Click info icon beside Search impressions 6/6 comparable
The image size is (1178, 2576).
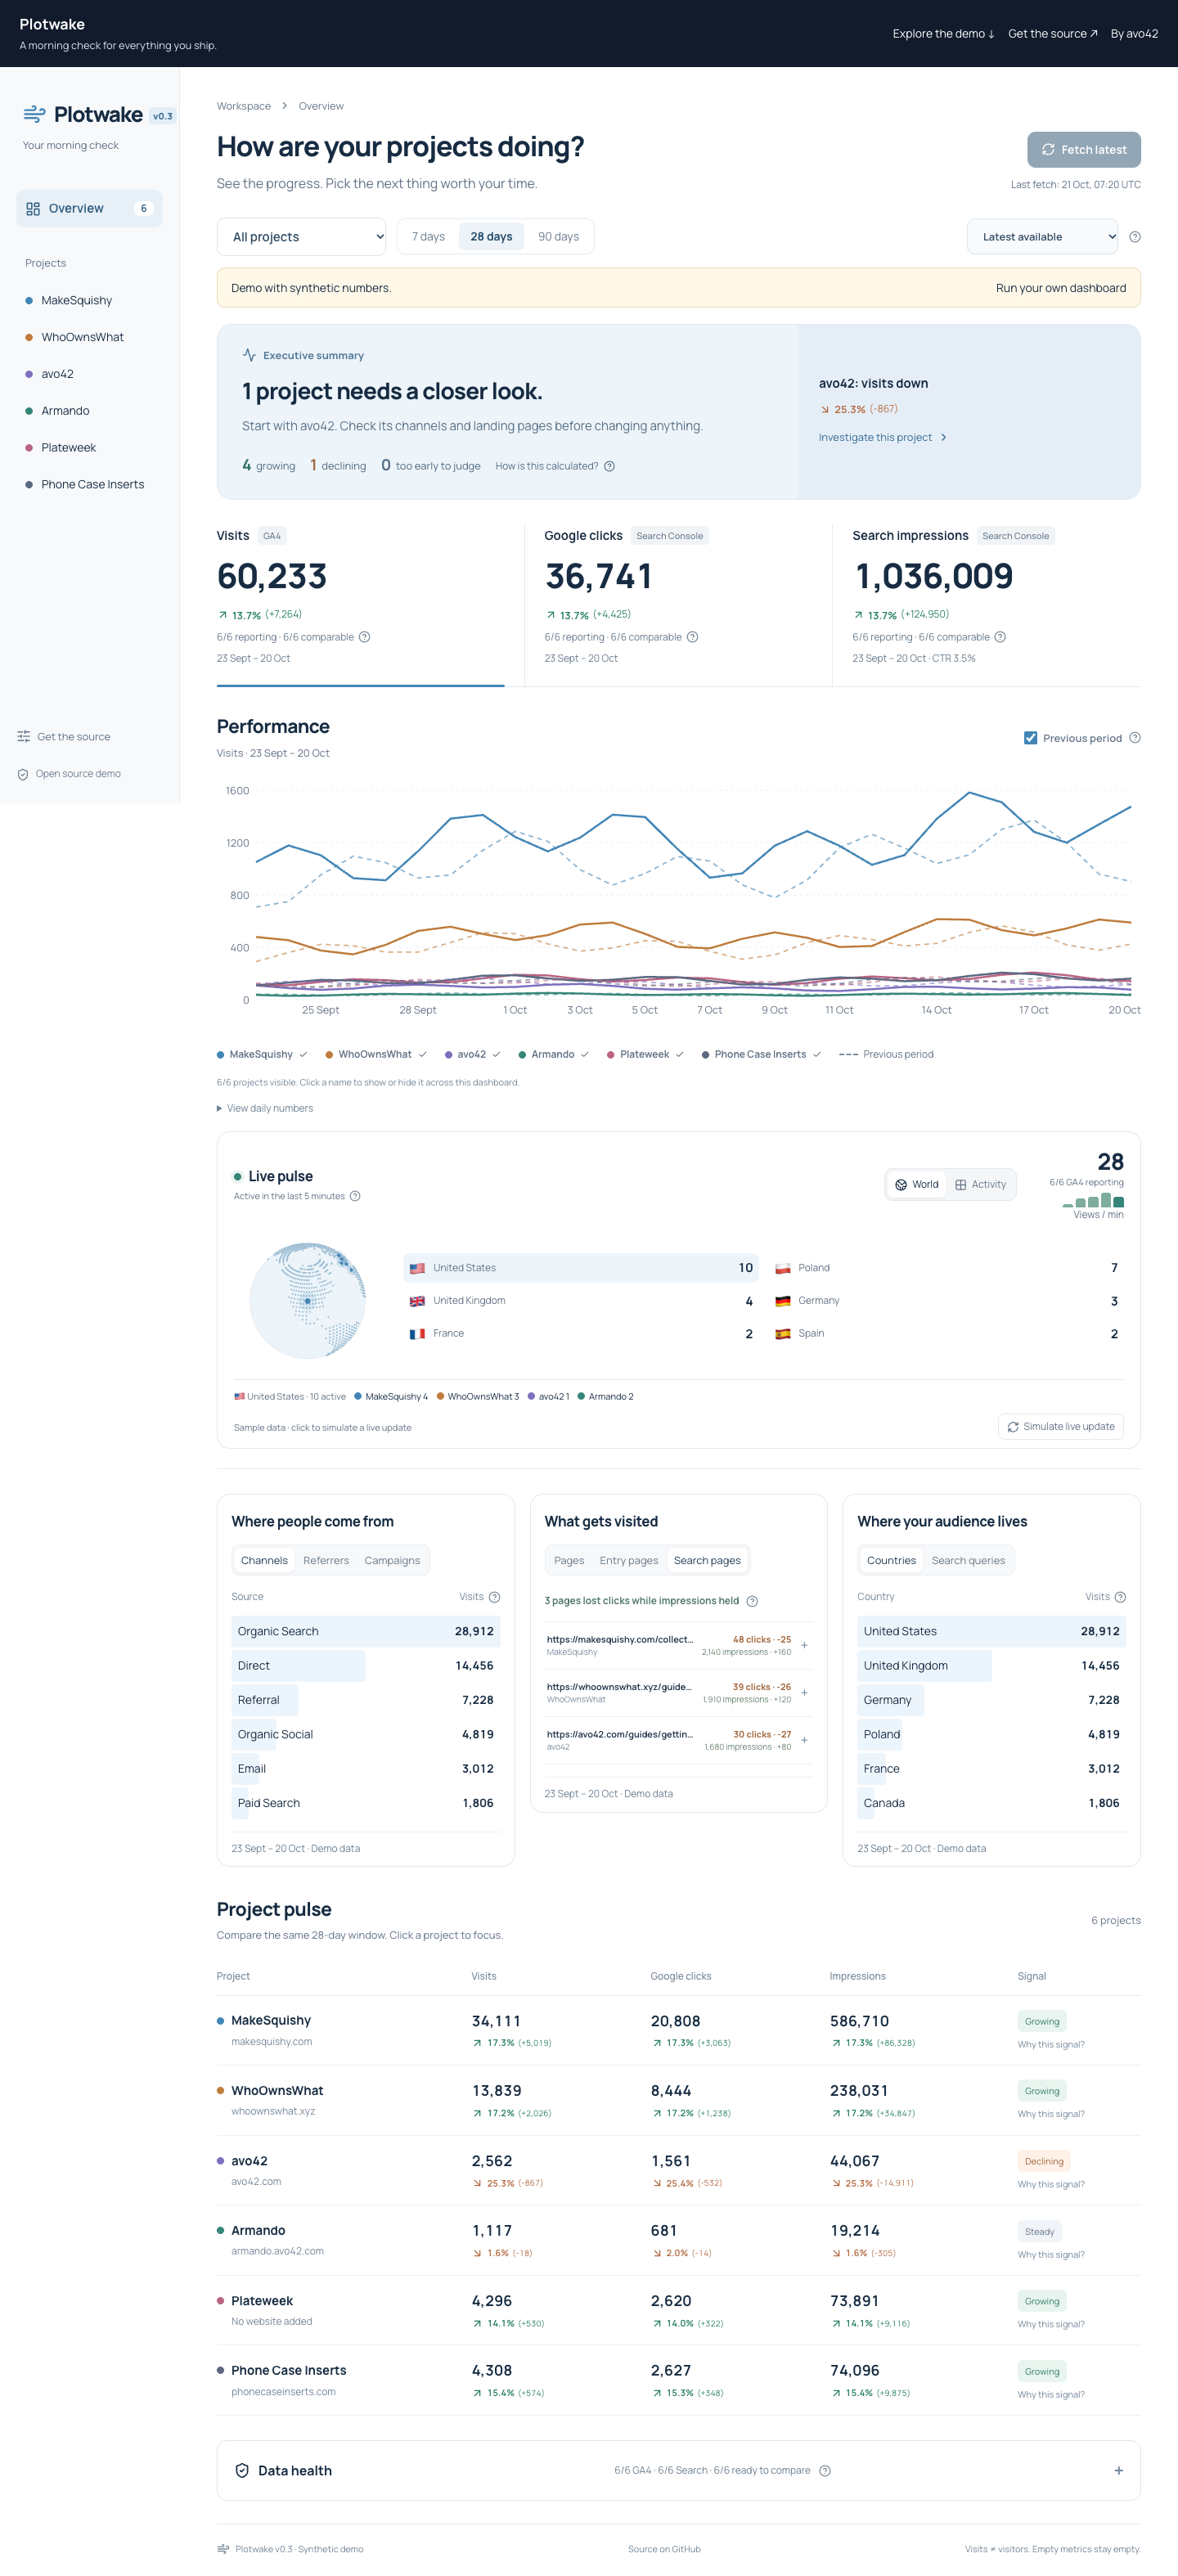pyautogui.click(x=1000, y=637)
